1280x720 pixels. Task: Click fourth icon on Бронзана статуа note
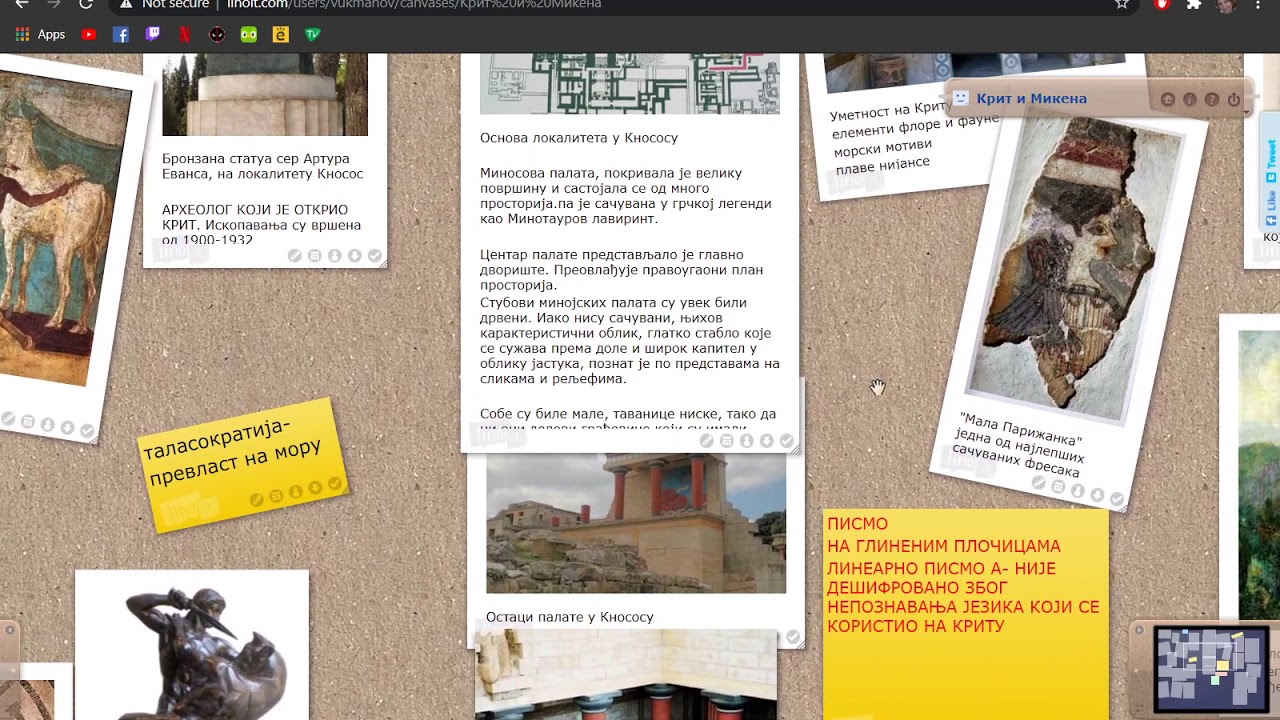point(354,256)
